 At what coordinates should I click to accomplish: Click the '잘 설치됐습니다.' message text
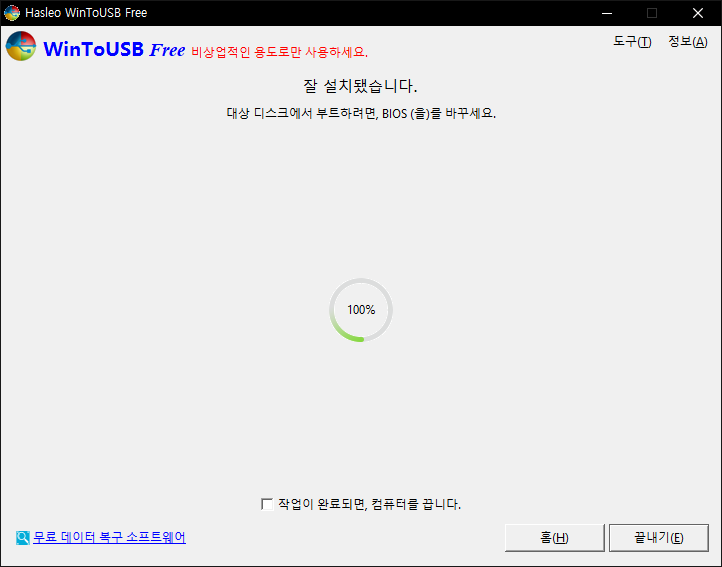coord(360,86)
